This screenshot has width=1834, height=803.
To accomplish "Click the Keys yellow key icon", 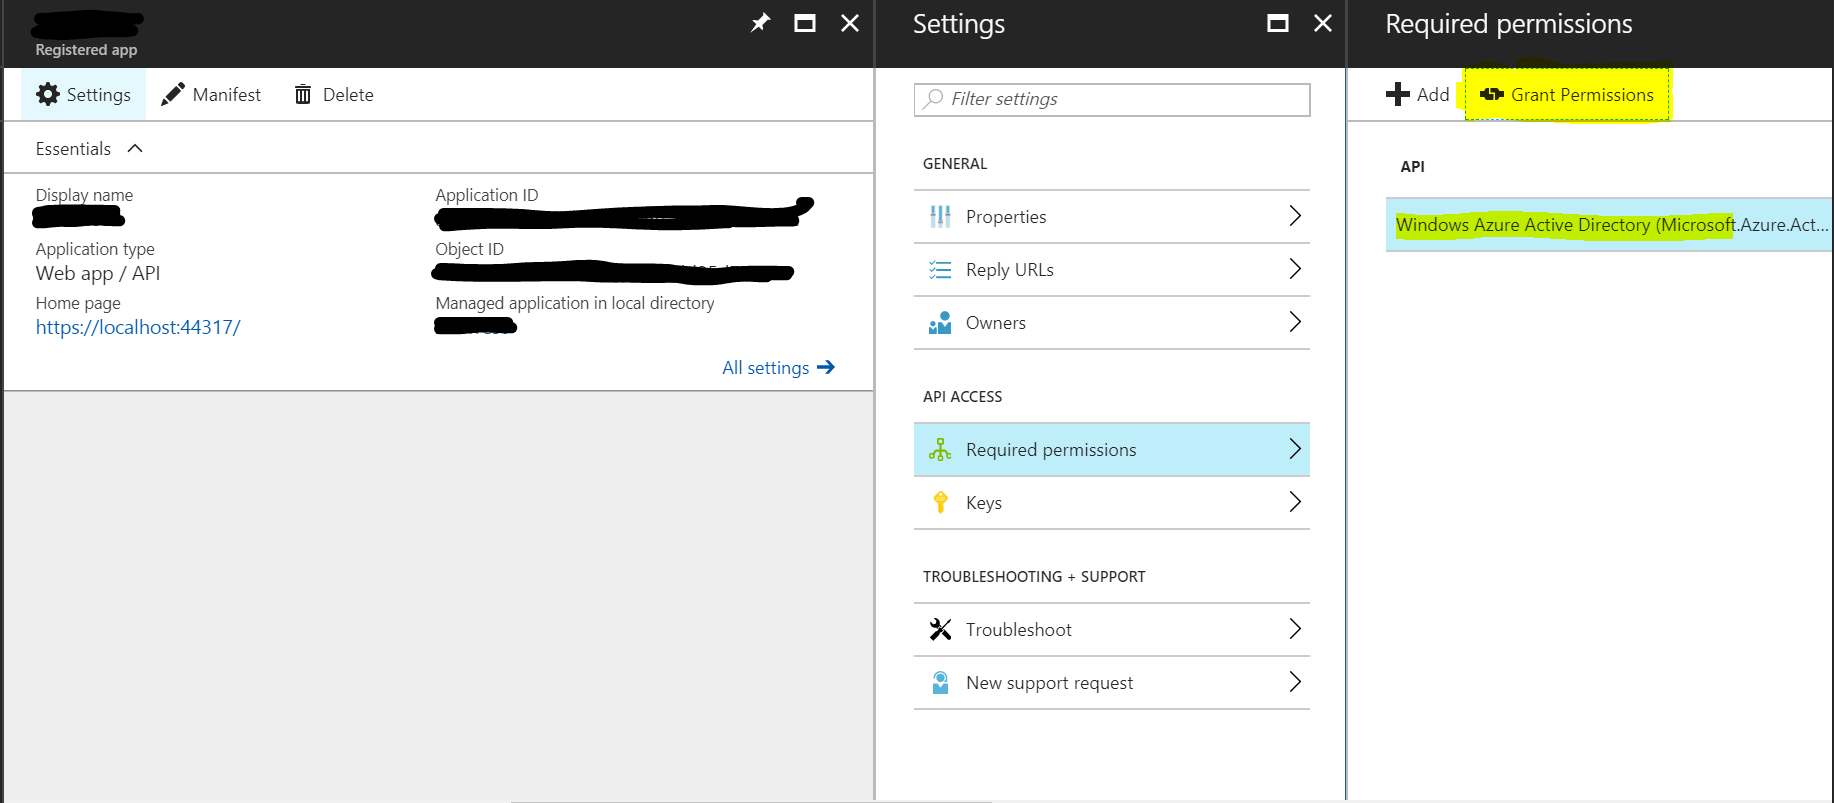I will 940,502.
